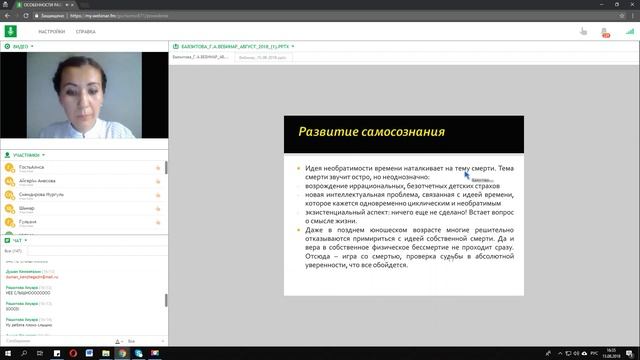Click the presentation slide titled Развитие самосознания
The height and width of the screenshot is (360, 640).
click(404, 205)
